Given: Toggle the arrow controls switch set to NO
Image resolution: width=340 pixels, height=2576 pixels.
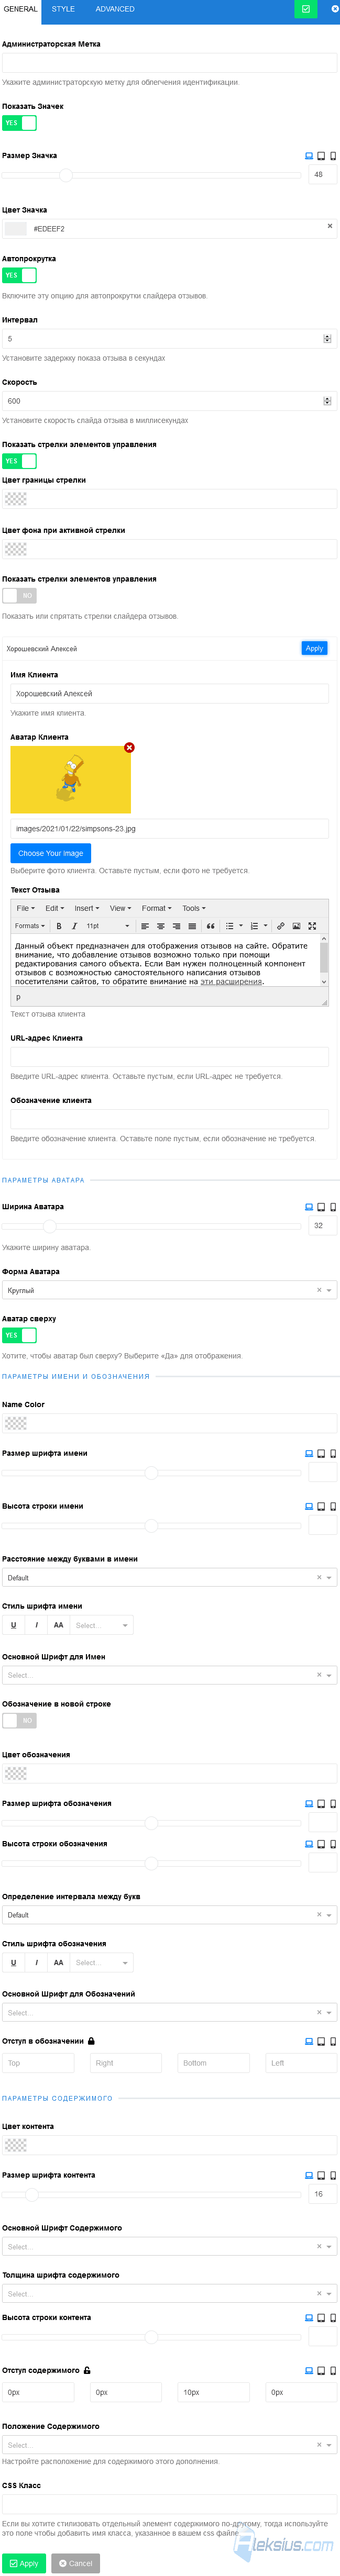Looking at the screenshot, I should (x=19, y=596).
